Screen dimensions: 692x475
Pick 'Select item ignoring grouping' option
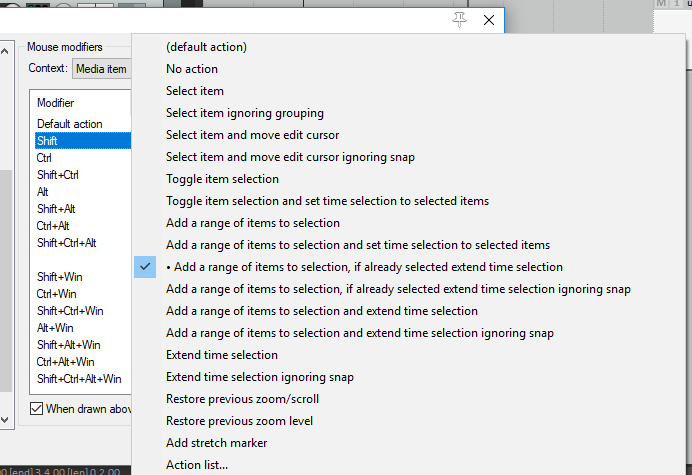coord(245,113)
